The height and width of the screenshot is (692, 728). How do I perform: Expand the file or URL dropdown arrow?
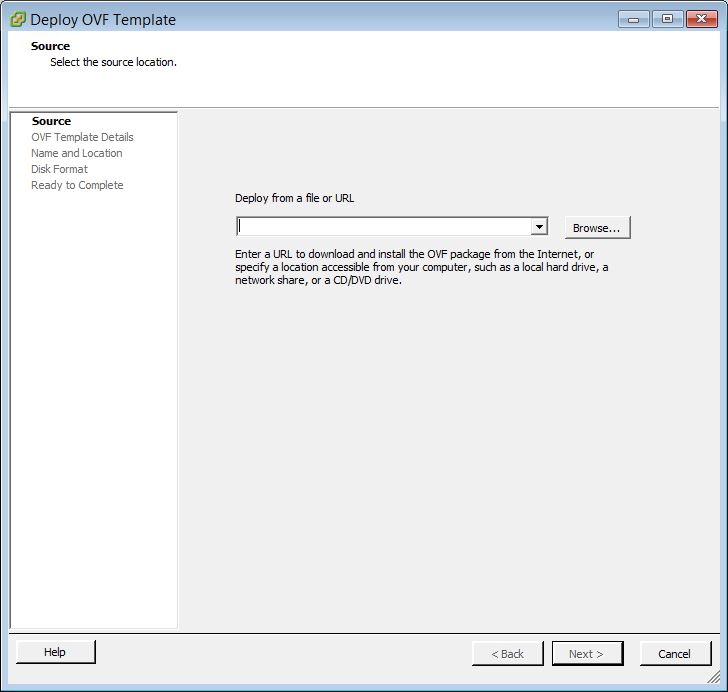click(x=539, y=227)
